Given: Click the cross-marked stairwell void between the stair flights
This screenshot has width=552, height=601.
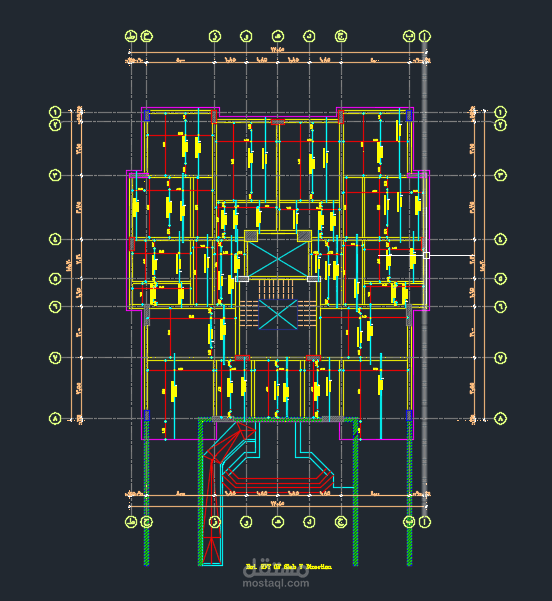Looking at the screenshot, I should point(278,314).
